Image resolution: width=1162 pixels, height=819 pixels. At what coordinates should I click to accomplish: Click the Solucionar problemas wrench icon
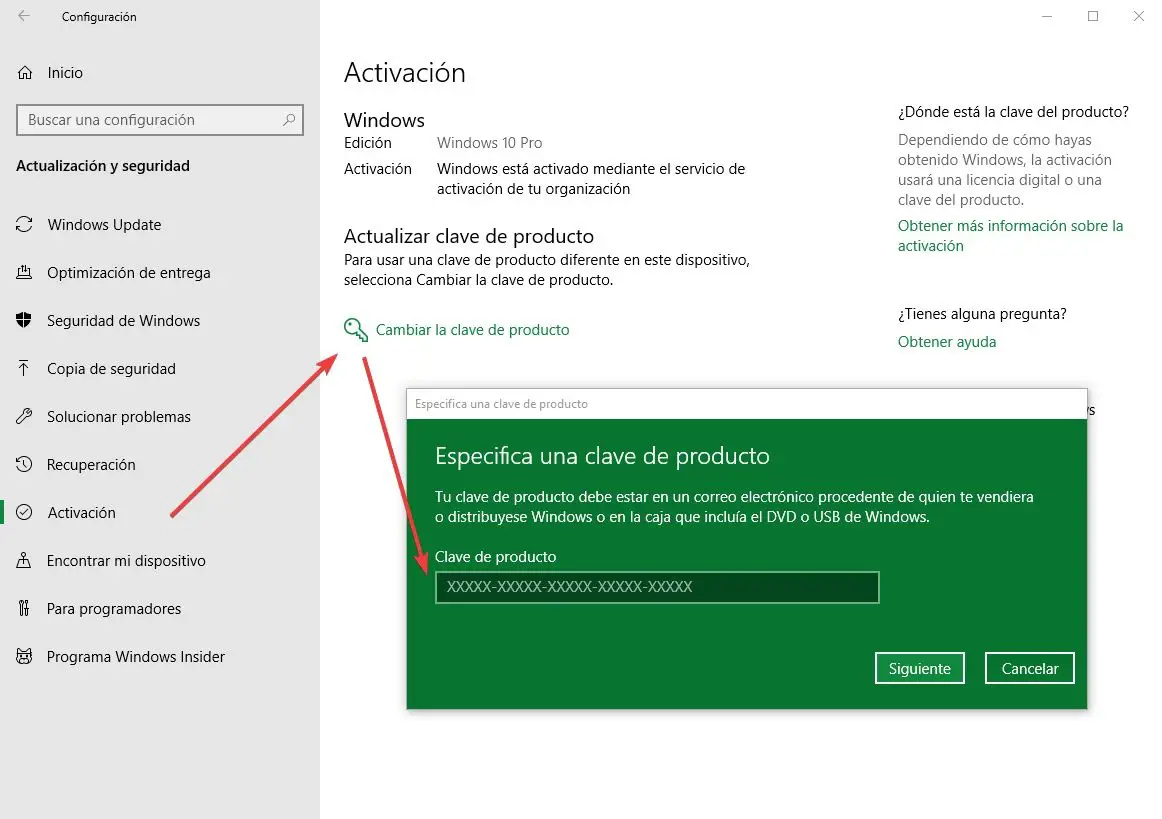[24, 417]
